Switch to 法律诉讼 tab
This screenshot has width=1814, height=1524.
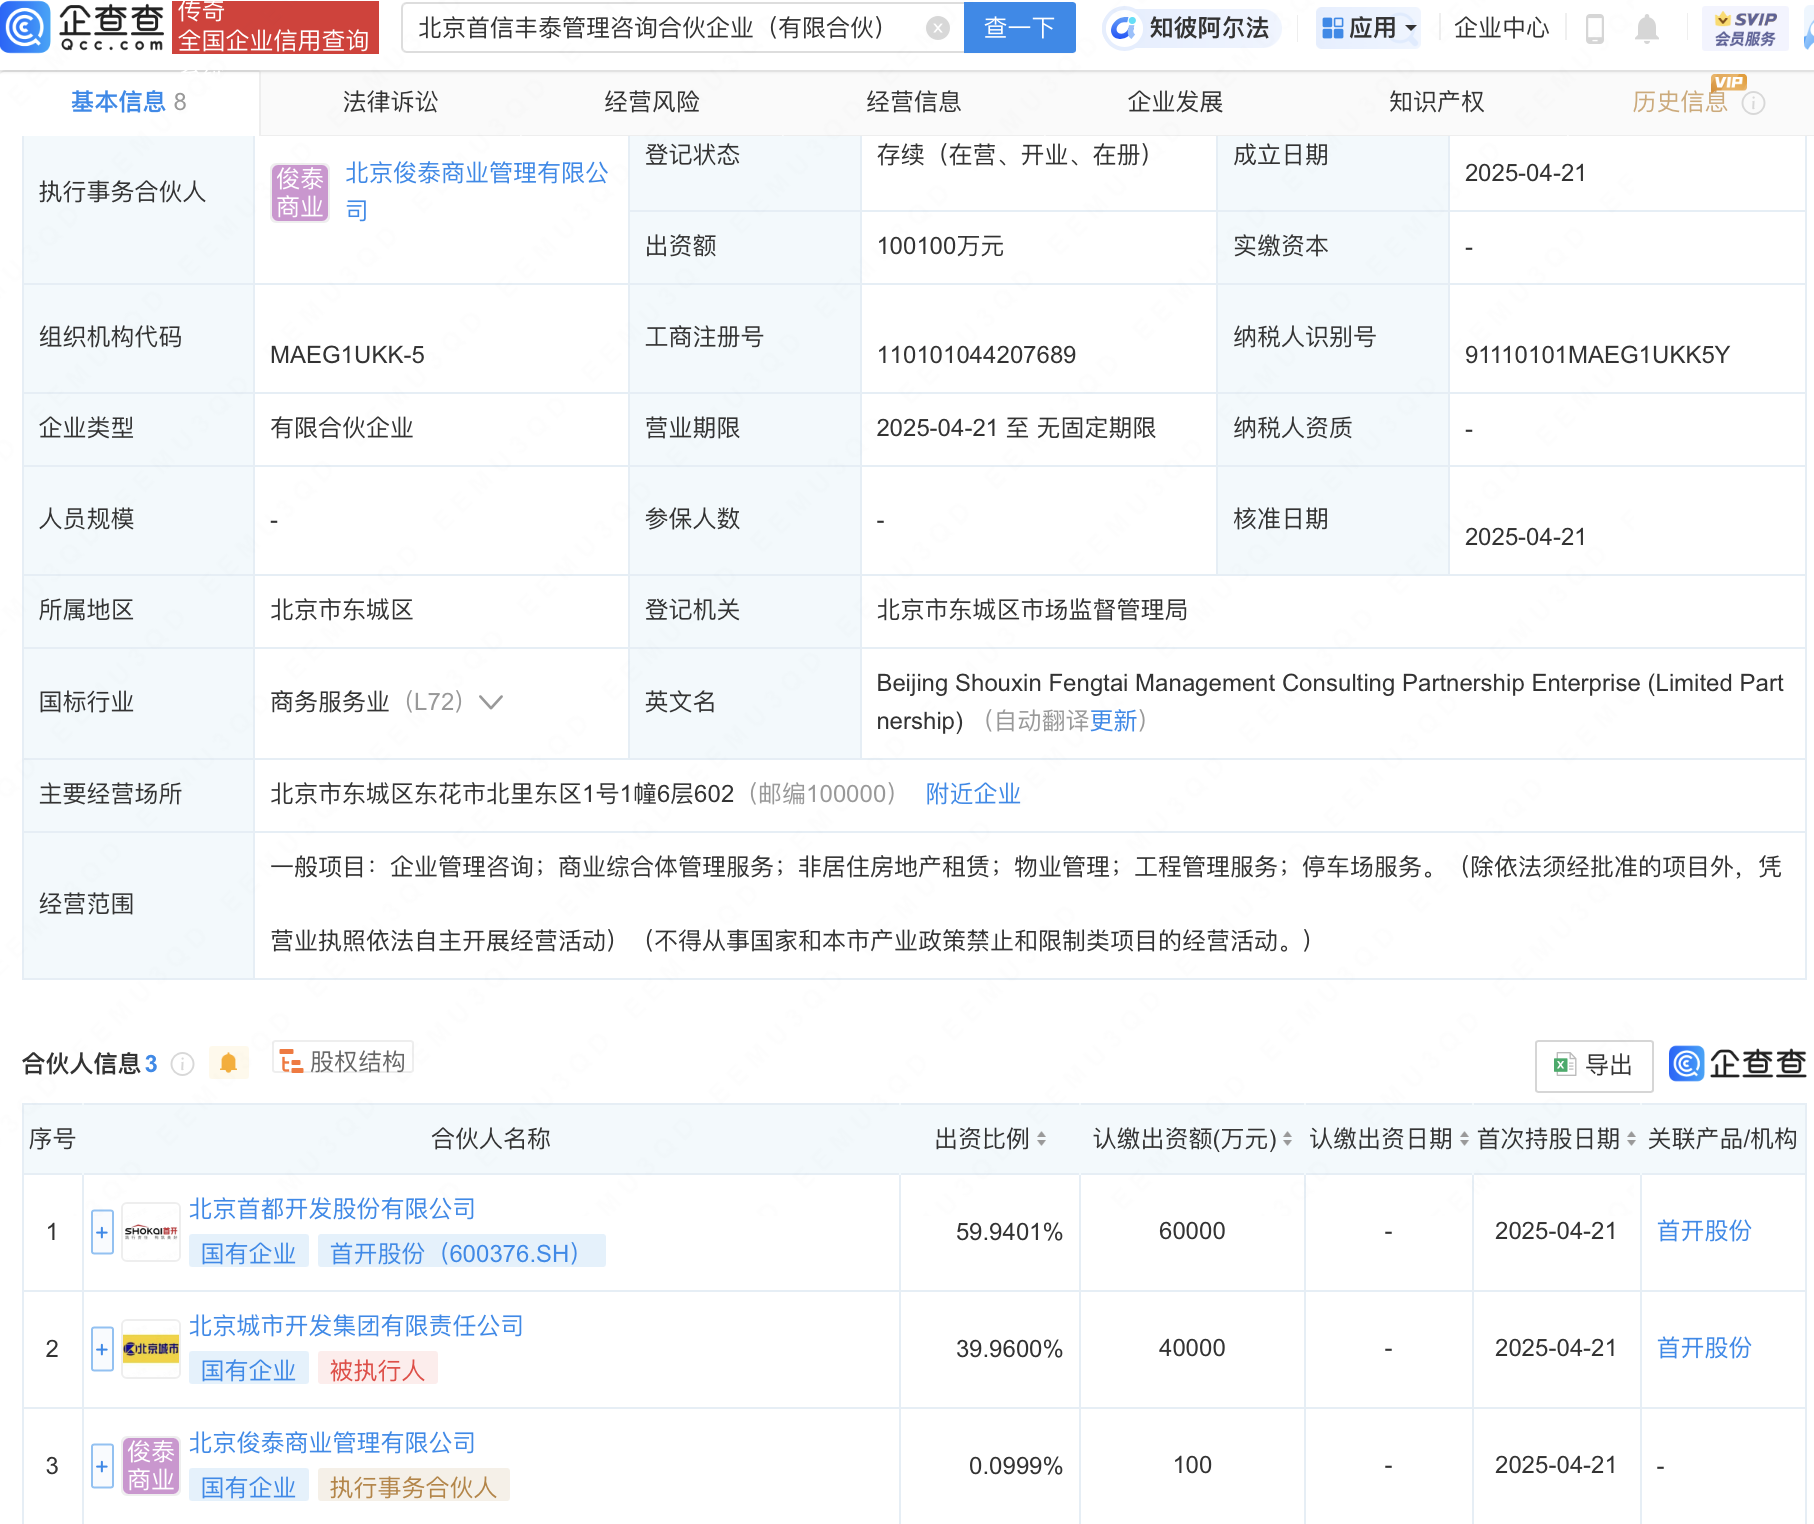pyautogui.click(x=390, y=102)
